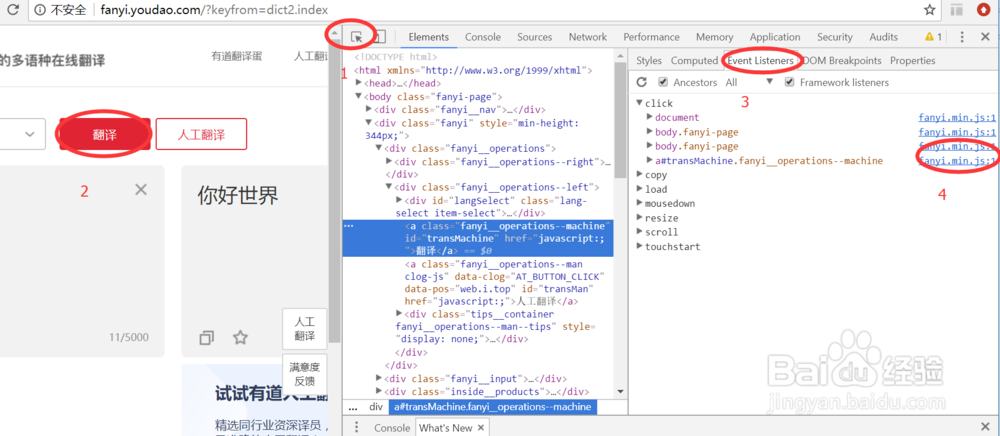
Task: Refresh the event listeners list
Action: pyautogui.click(x=642, y=82)
